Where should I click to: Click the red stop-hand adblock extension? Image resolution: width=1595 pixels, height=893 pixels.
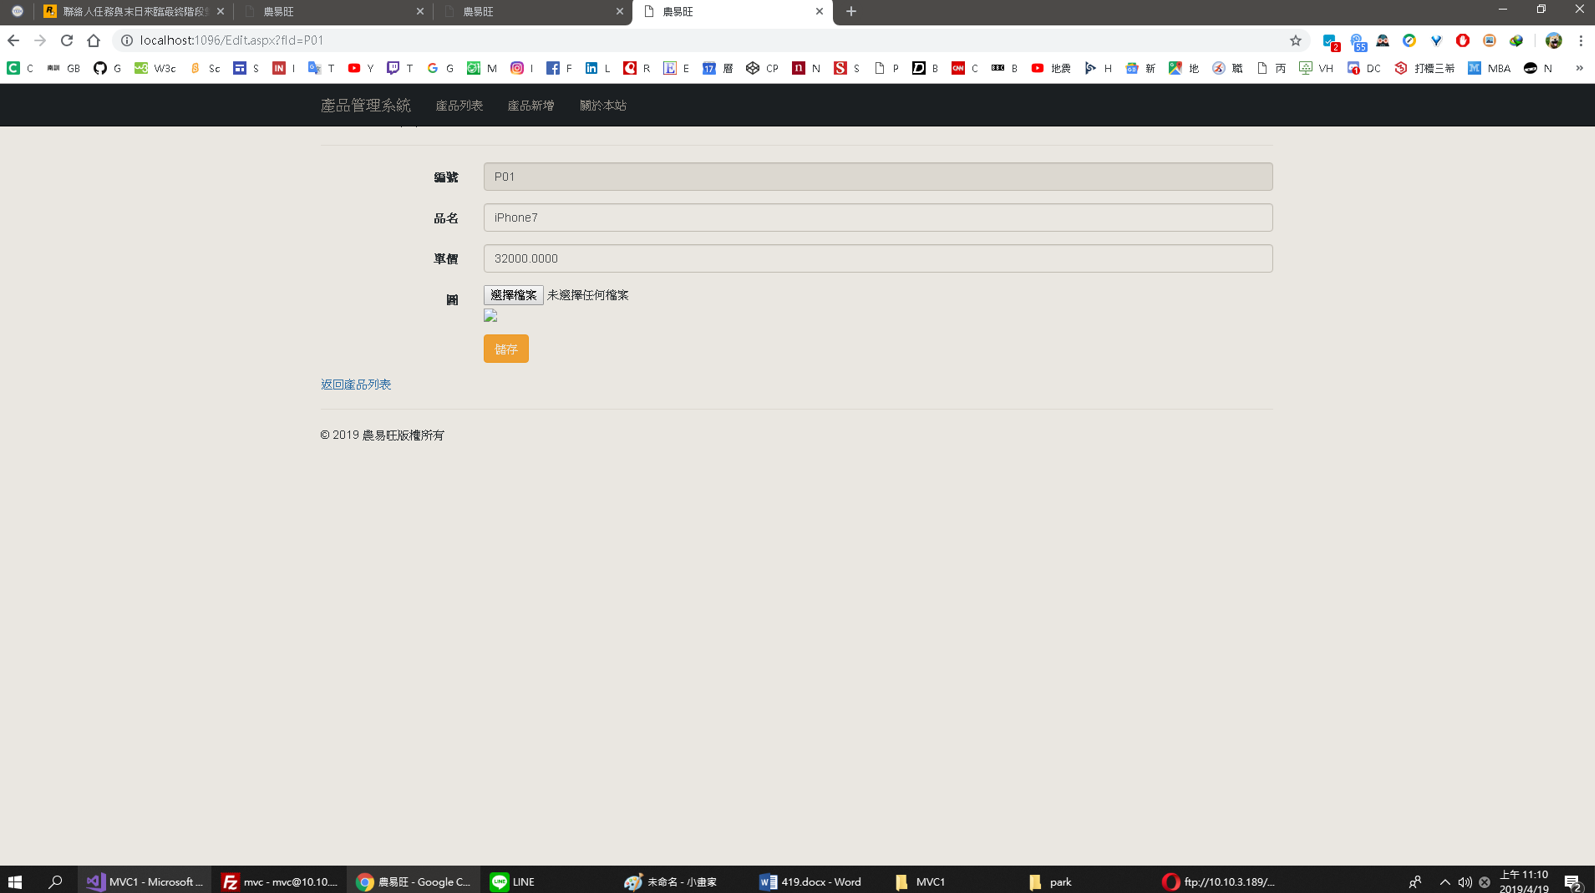(1462, 41)
